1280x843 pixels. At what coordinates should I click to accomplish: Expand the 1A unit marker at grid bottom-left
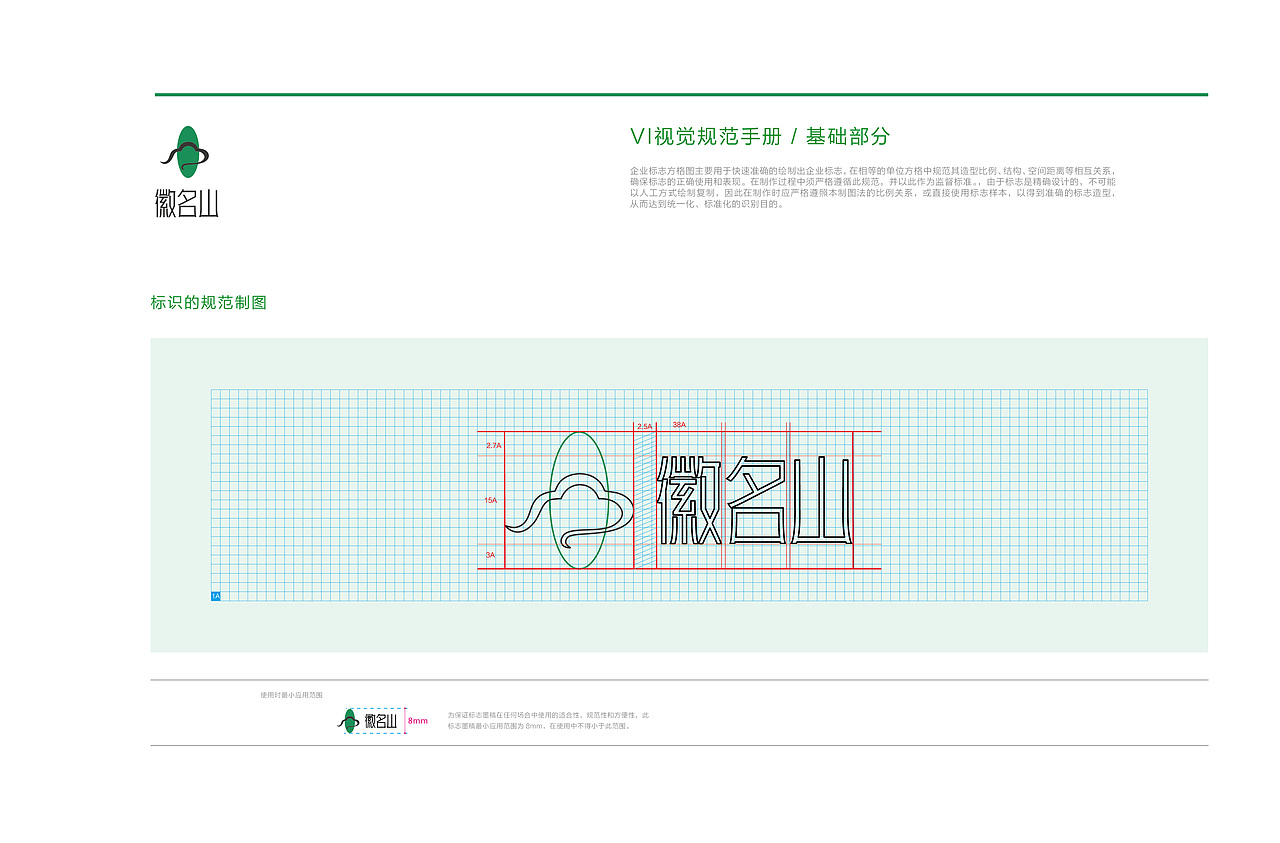pyautogui.click(x=214, y=595)
